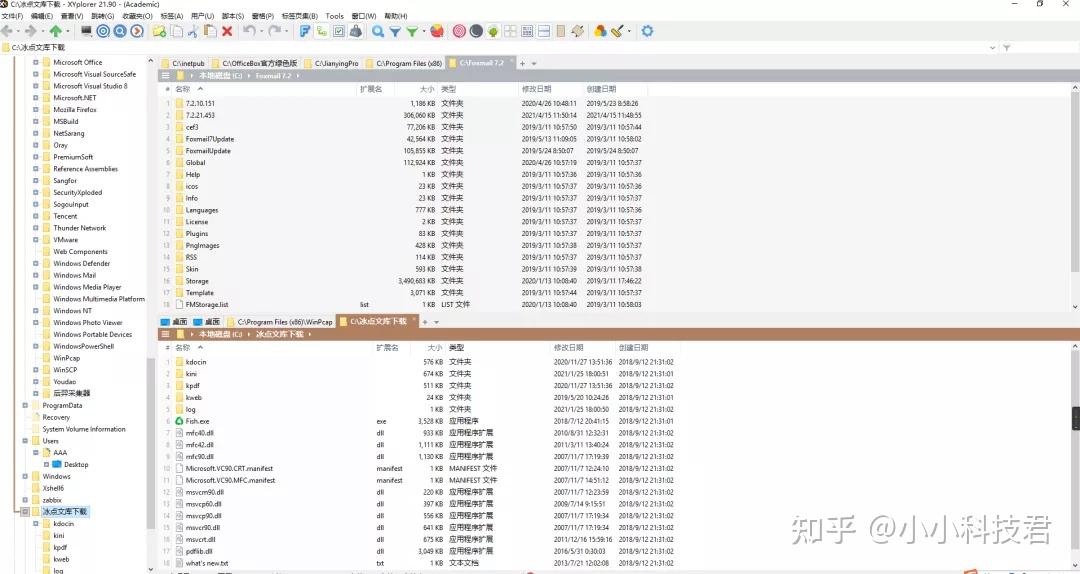This screenshot has width=1080, height=574.
Task: Expand the VMware tree node
Action: pyautogui.click(x=36, y=240)
